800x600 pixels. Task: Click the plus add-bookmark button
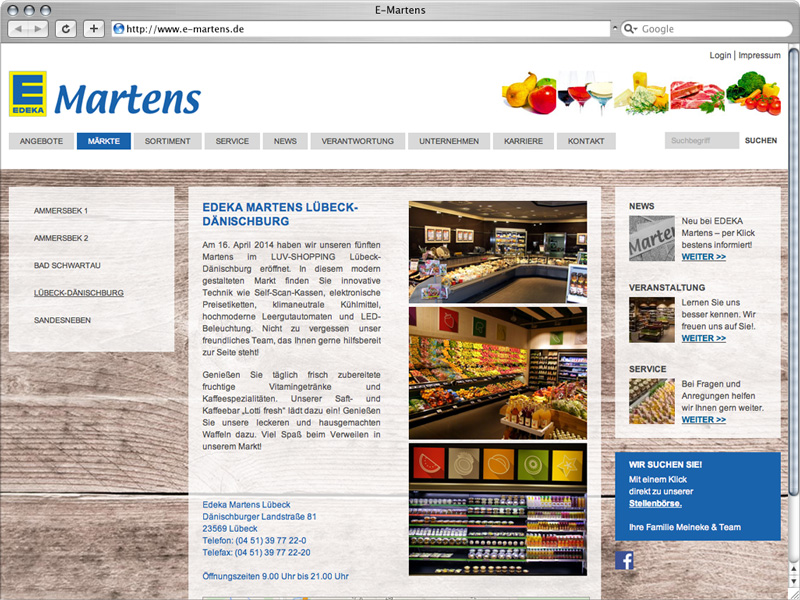(x=93, y=29)
